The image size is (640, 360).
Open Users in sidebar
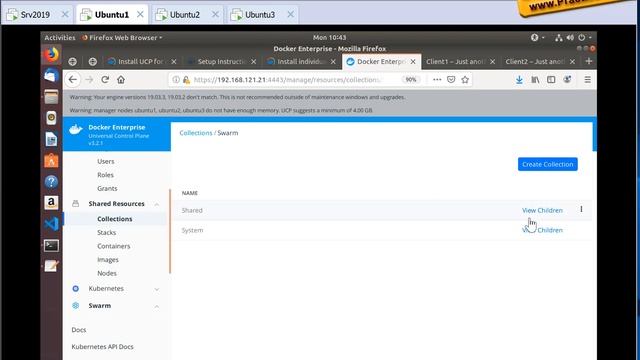(106, 161)
